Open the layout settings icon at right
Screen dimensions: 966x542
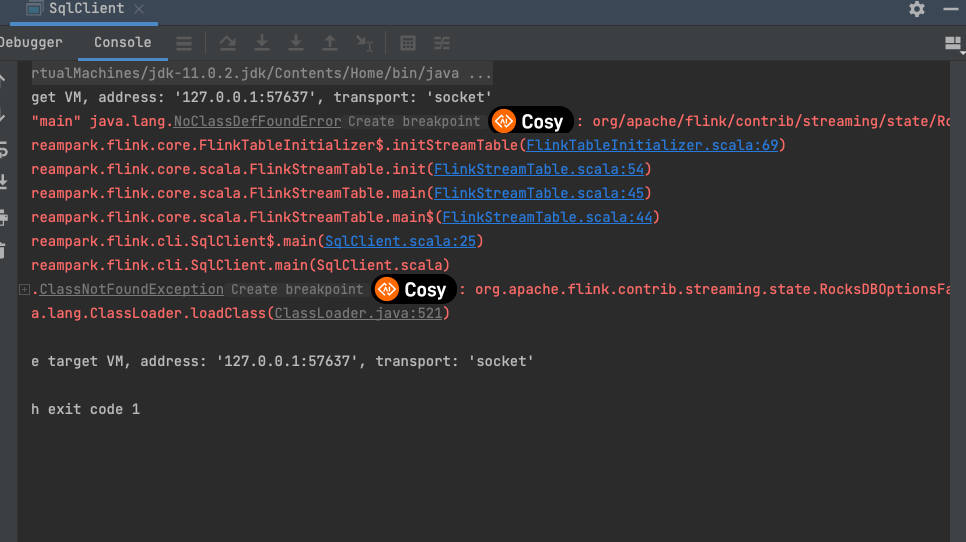953,43
